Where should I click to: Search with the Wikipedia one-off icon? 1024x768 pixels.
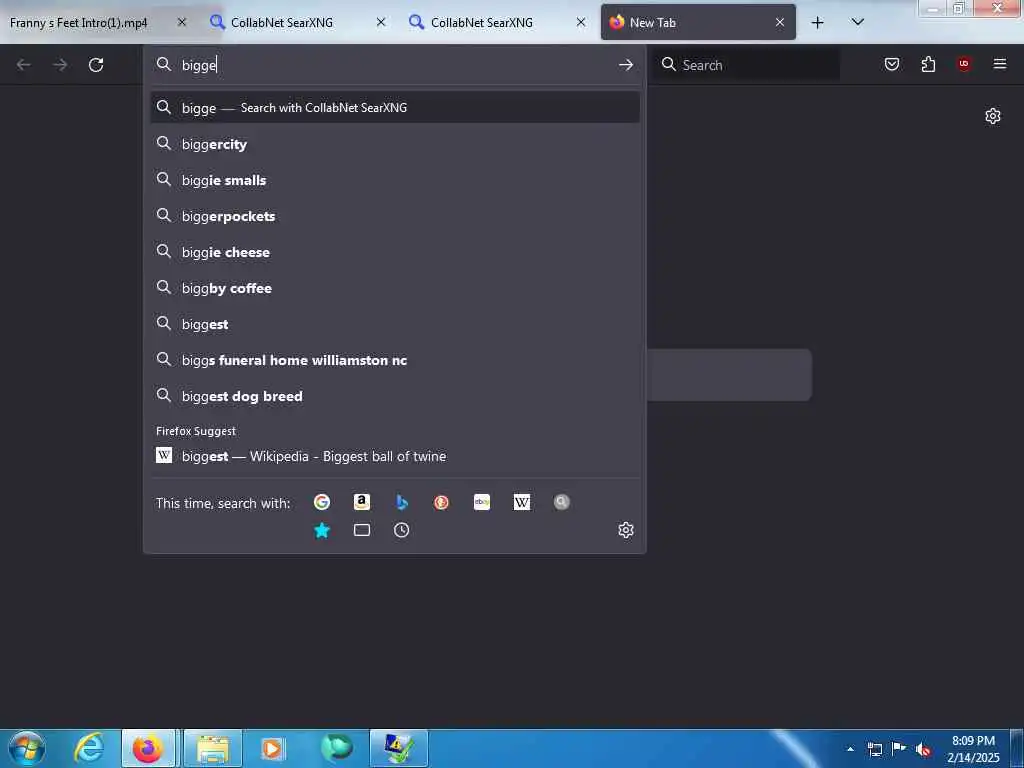point(522,502)
